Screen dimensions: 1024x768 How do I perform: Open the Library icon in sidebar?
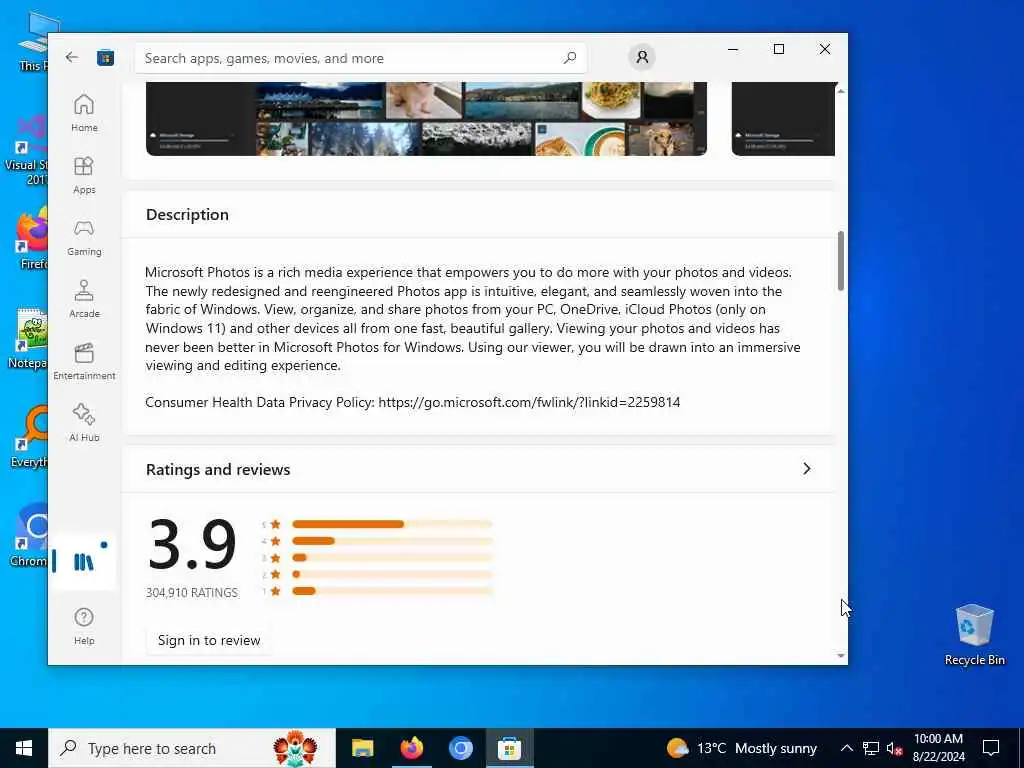point(84,562)
